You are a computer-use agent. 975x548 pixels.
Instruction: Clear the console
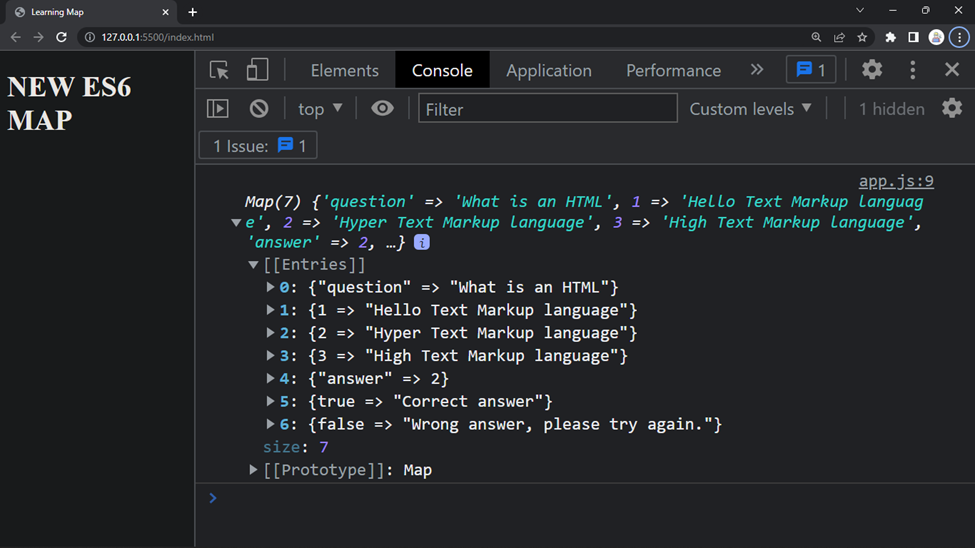pyautogui.click(x=259, y=109)
